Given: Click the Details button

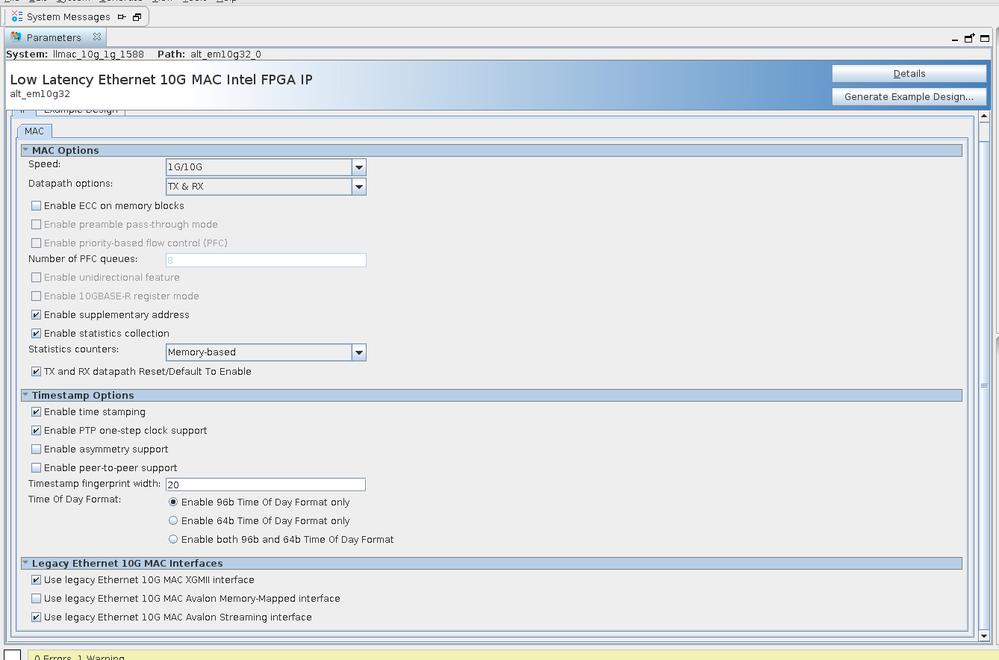Looking at the screenshot, I should [909, 73].
